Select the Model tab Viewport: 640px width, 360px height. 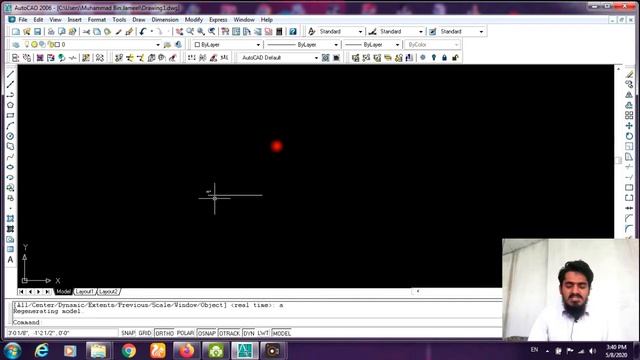(x=63, y=291)
